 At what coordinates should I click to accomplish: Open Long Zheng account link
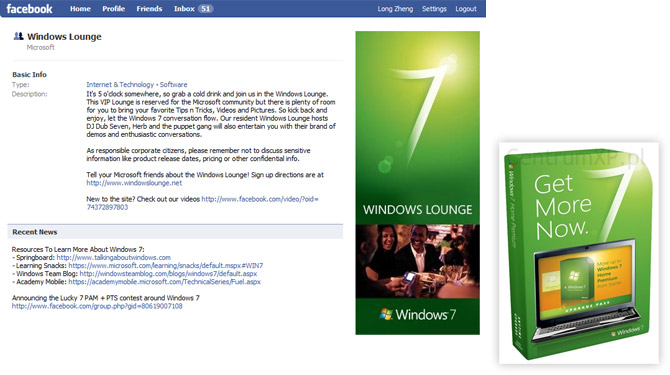[x=395, y=9]
